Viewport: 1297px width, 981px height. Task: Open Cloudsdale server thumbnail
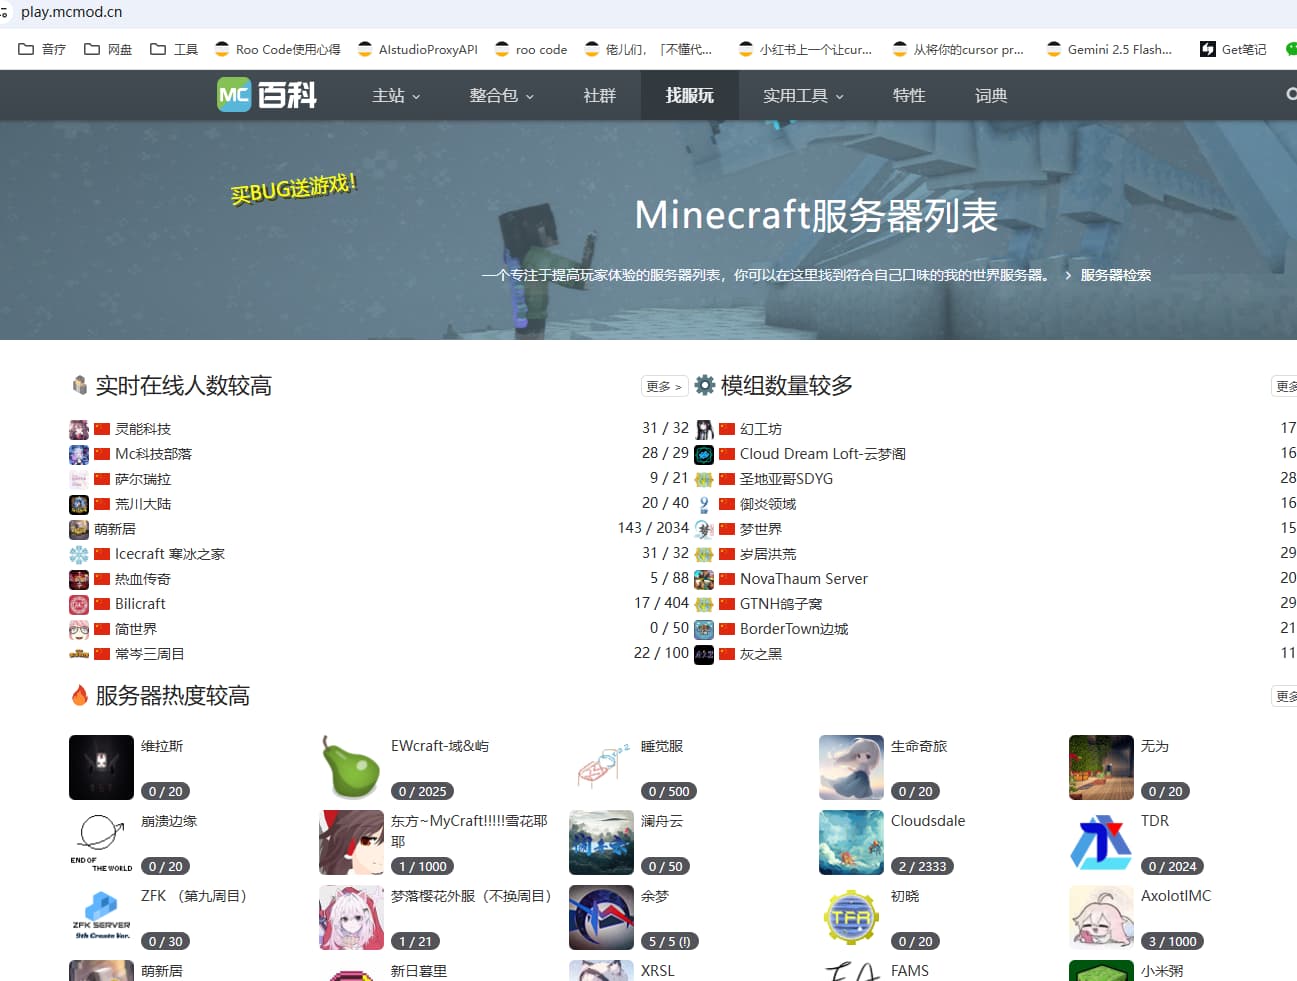pyautogui.click(x=851, y=842)
